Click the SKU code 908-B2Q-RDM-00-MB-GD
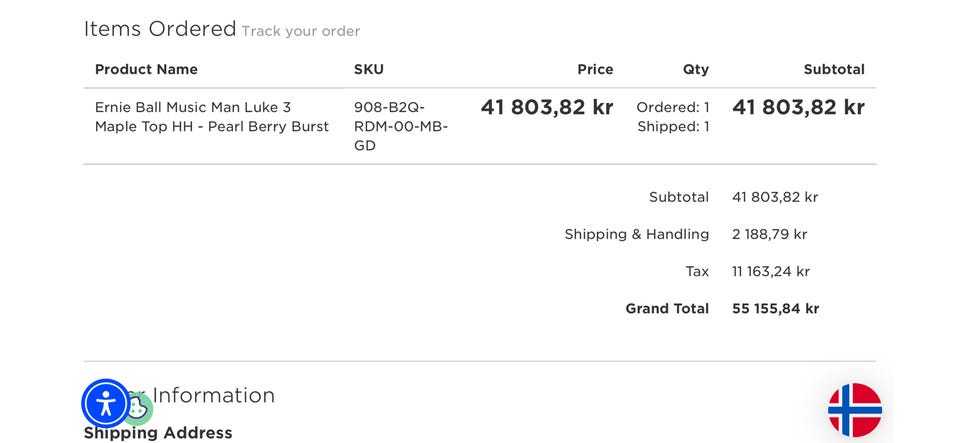This screenshot has height=443, width=960. pyautogui.click(x=401, y=126)
